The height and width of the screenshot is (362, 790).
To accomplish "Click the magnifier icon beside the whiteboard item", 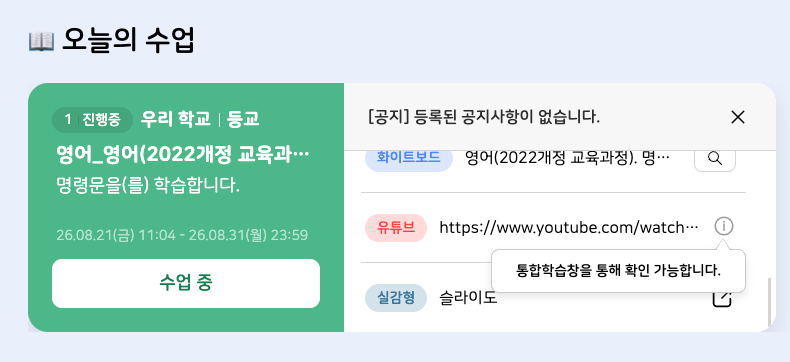I will pyautogui.click(x=714, y=159).
